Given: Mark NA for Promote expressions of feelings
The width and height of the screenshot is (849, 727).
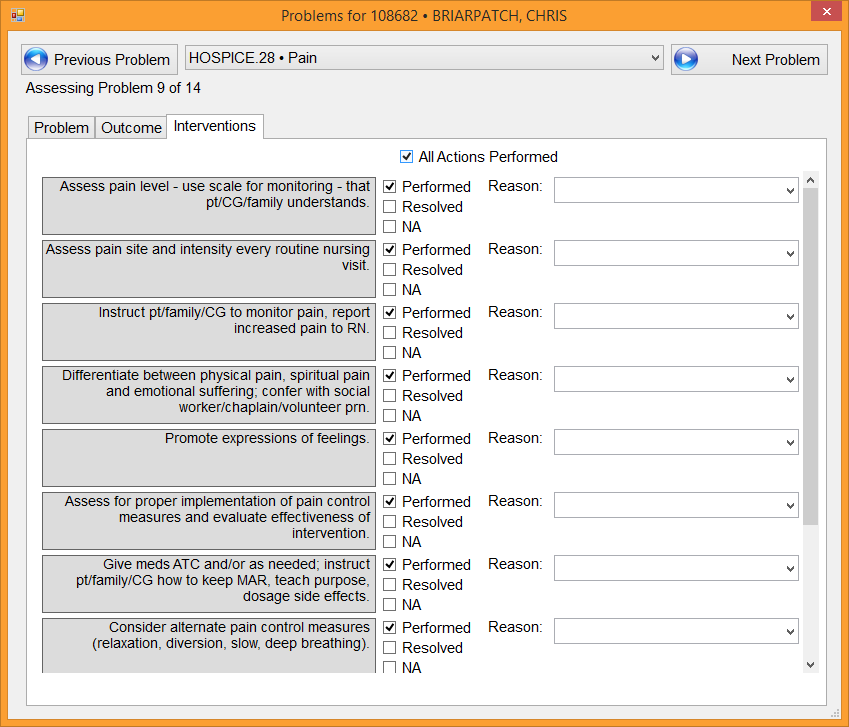Looking at the screenshot, I should (x=390, y=479).
